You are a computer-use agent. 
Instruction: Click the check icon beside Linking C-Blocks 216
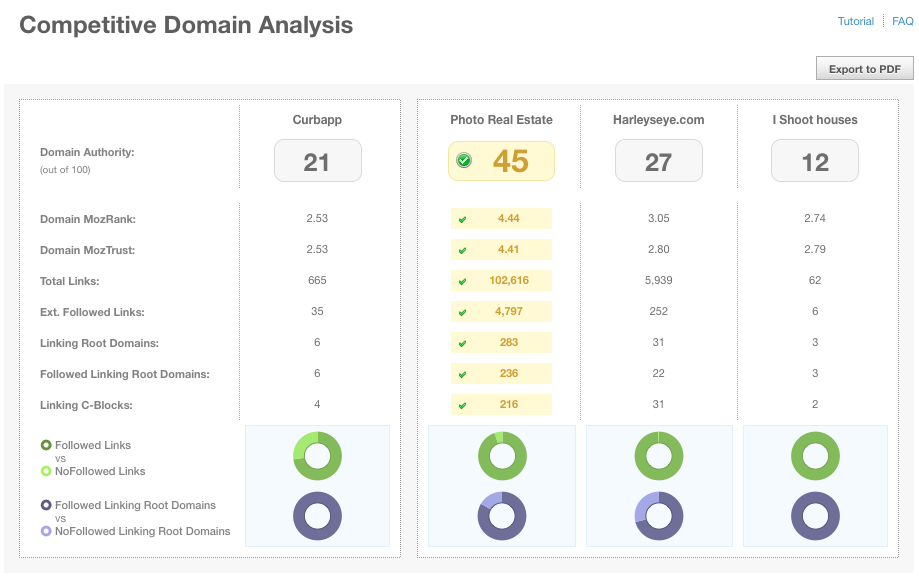[x=462, y=404]
